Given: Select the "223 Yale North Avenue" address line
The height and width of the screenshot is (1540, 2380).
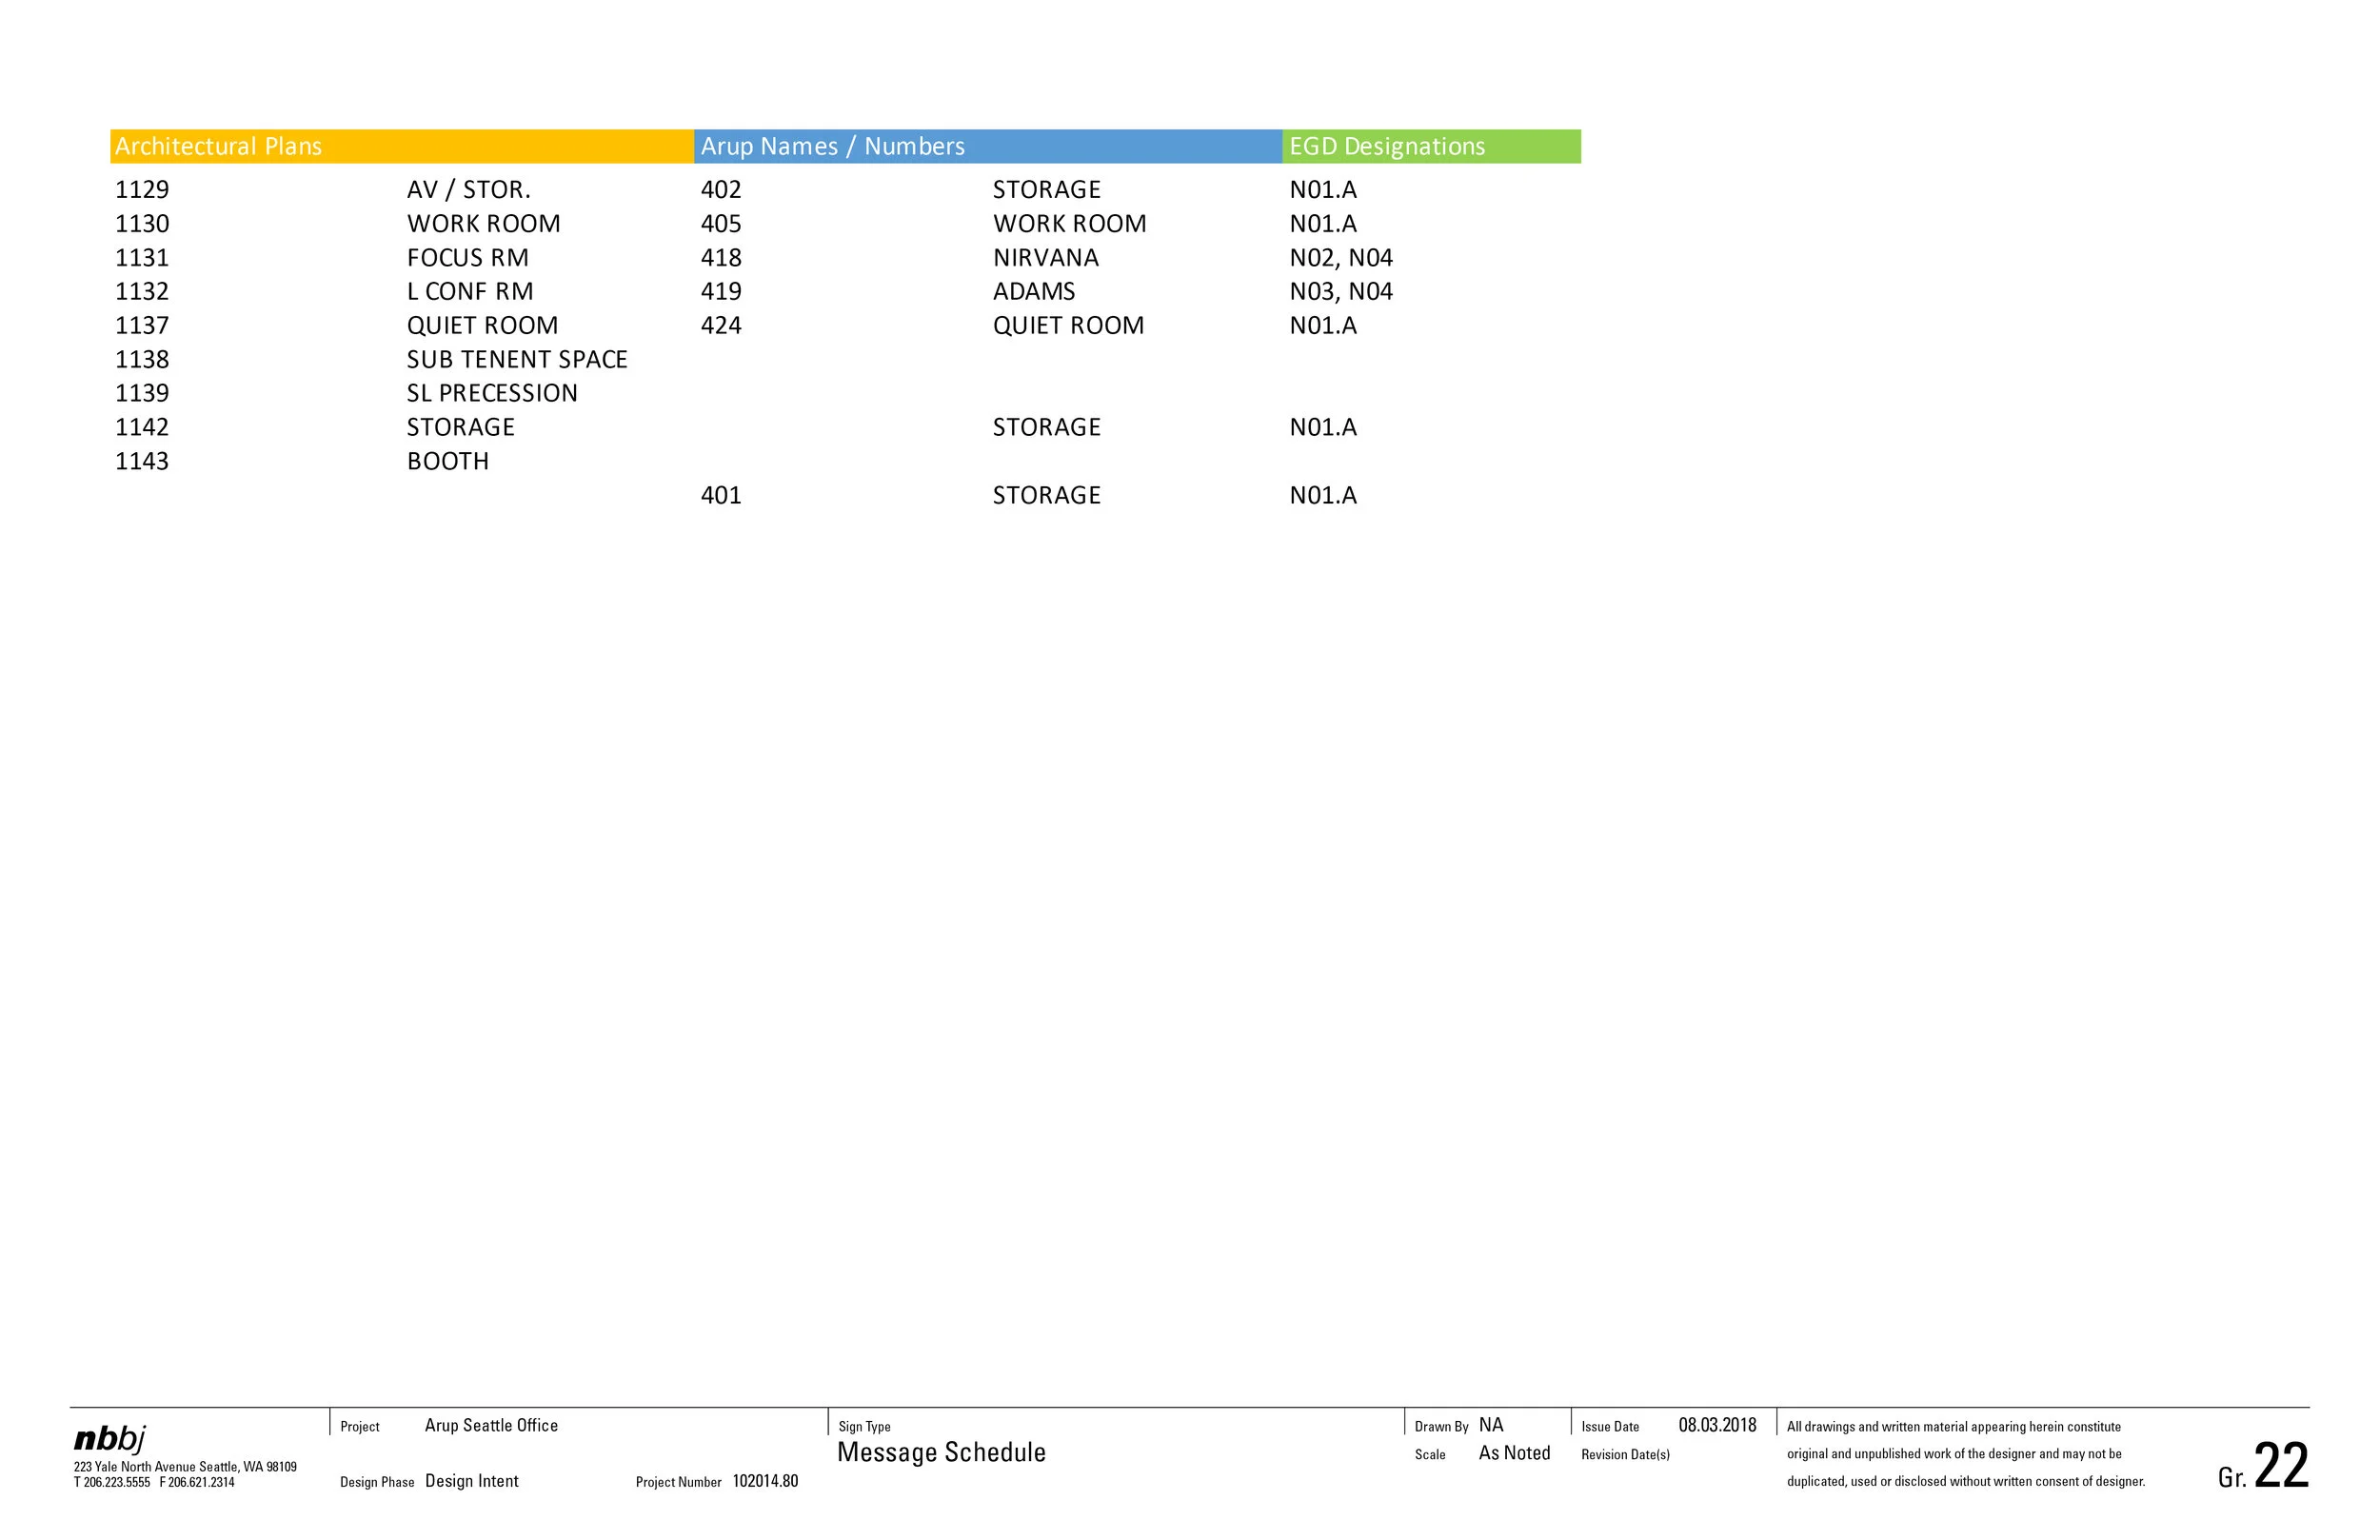Looking at the screenshot, I should click(x=185, y=1467).
